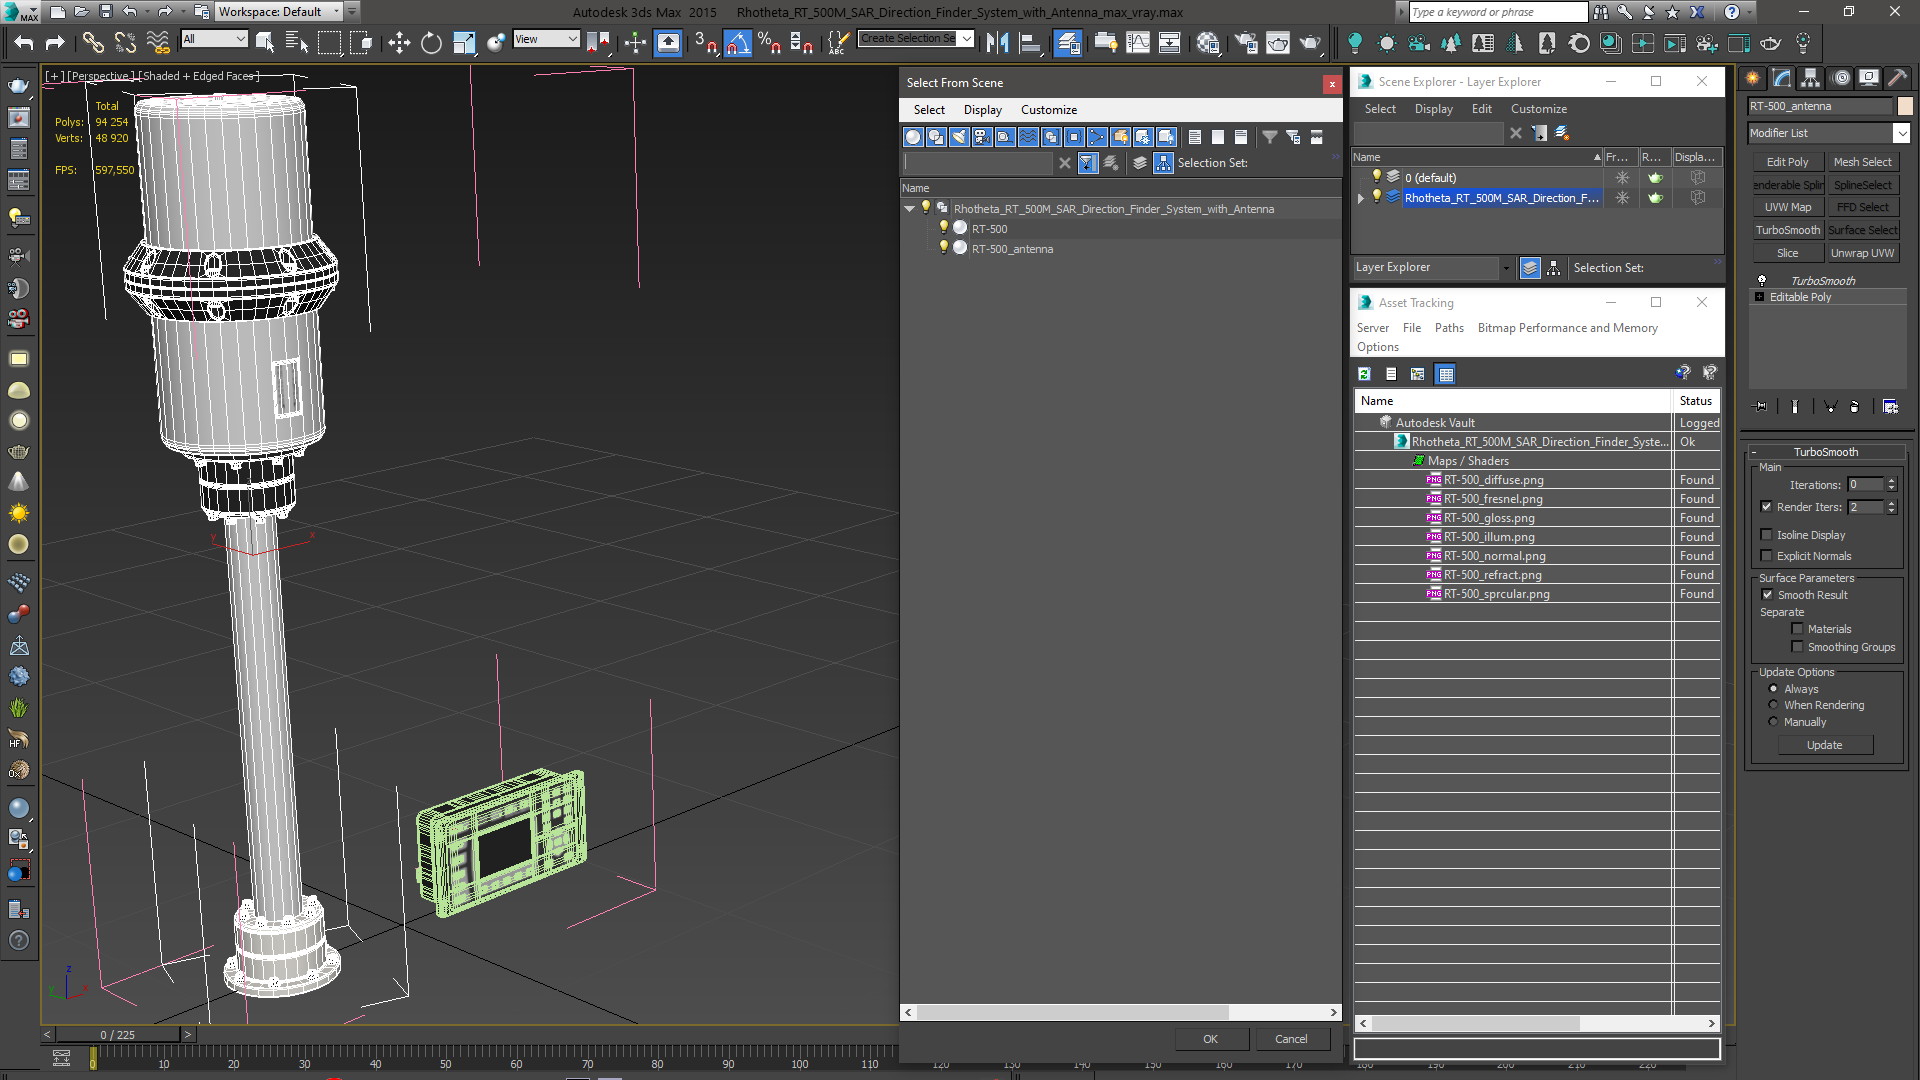Open the Modifier List dropdown
The width and height of the screenshot is (1920, 1080).
1901,133
